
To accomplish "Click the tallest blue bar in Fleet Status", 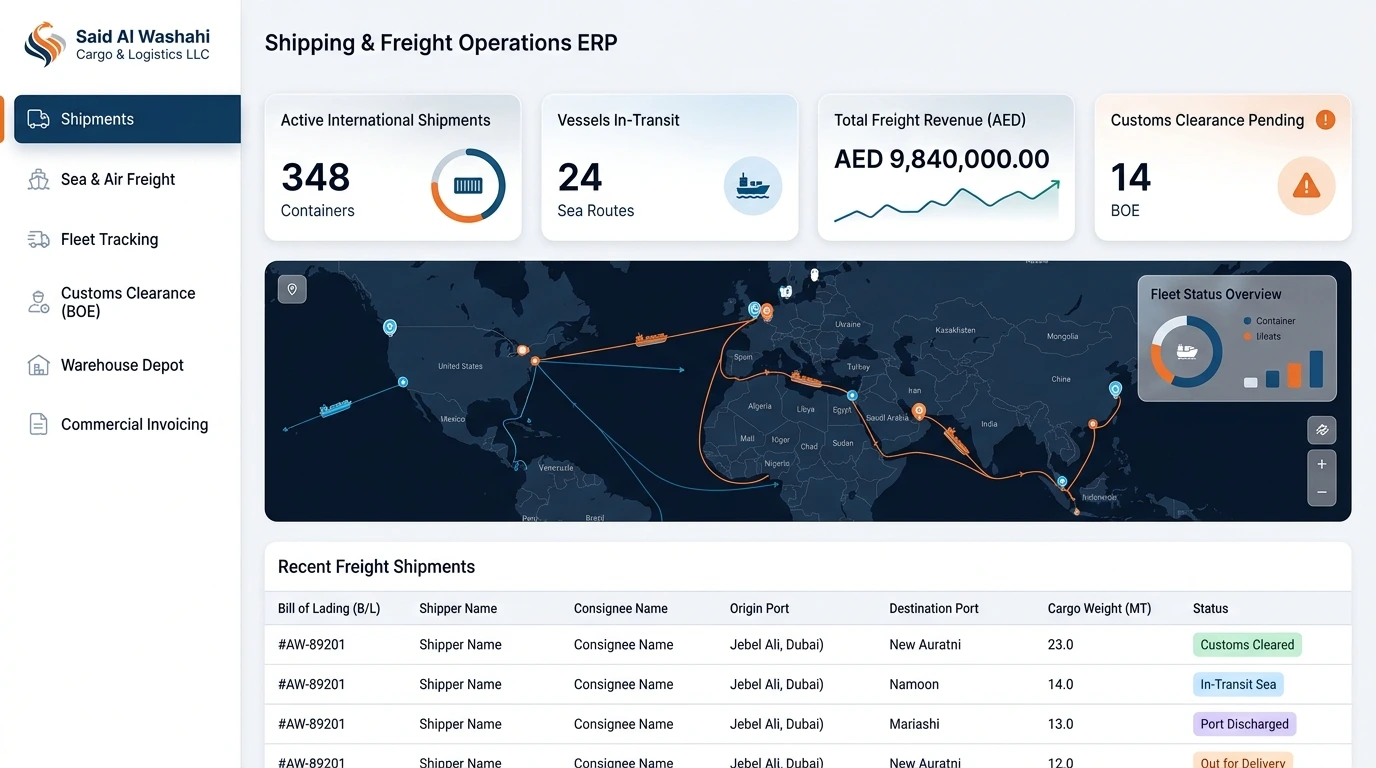I will (x=1316, y=369).
